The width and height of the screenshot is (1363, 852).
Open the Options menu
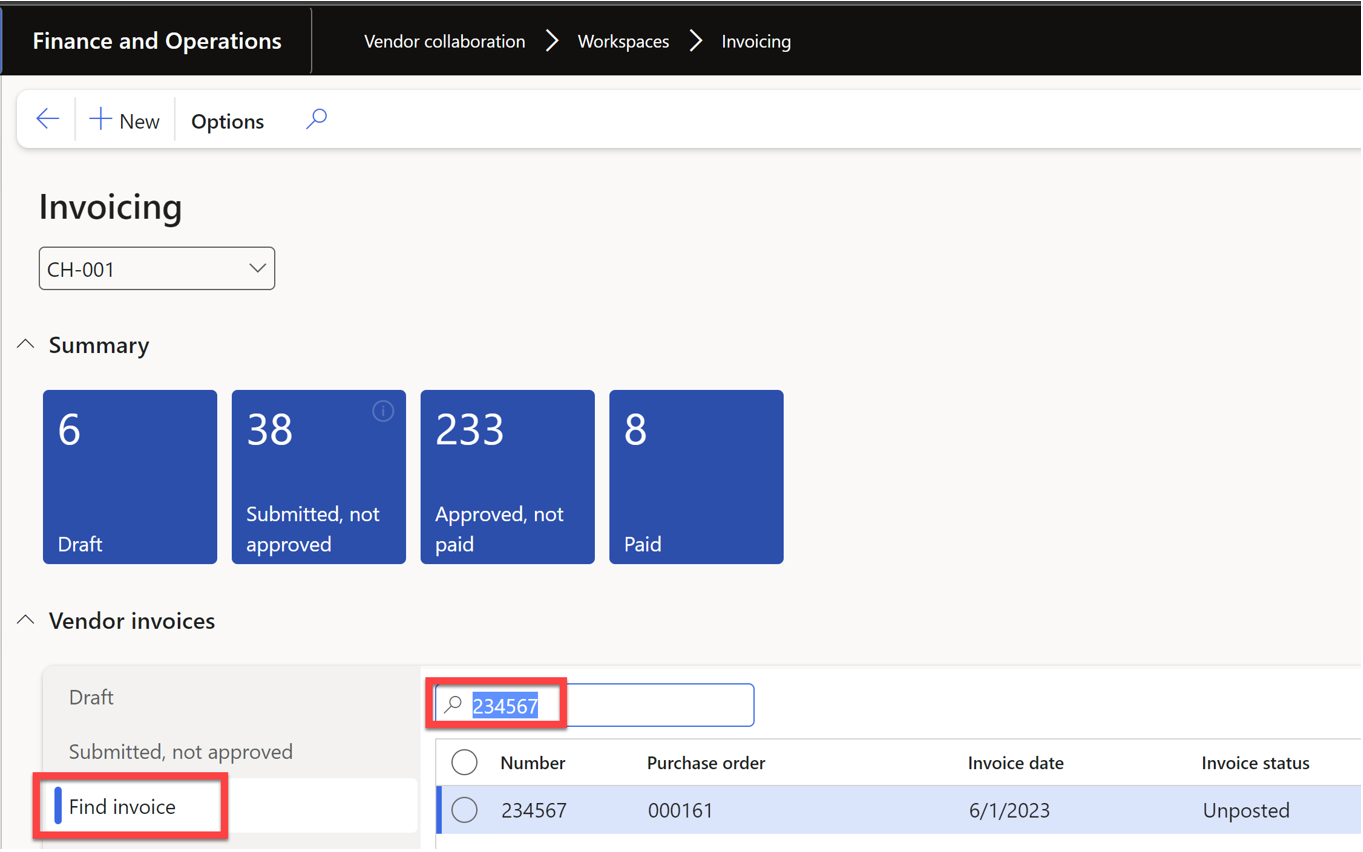tap(227, 121)
